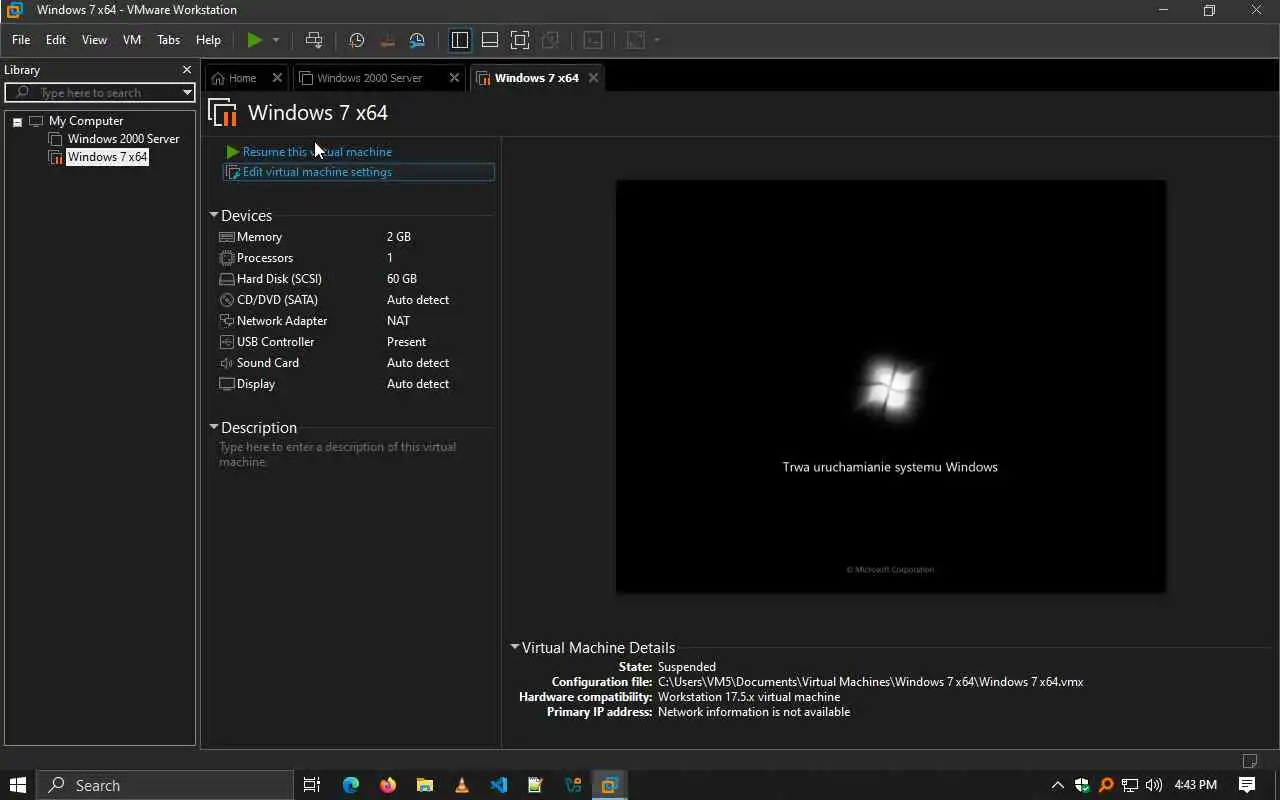
Task: Switch to the Windows 2000 Server tab
Action: [x=369, y=78]
